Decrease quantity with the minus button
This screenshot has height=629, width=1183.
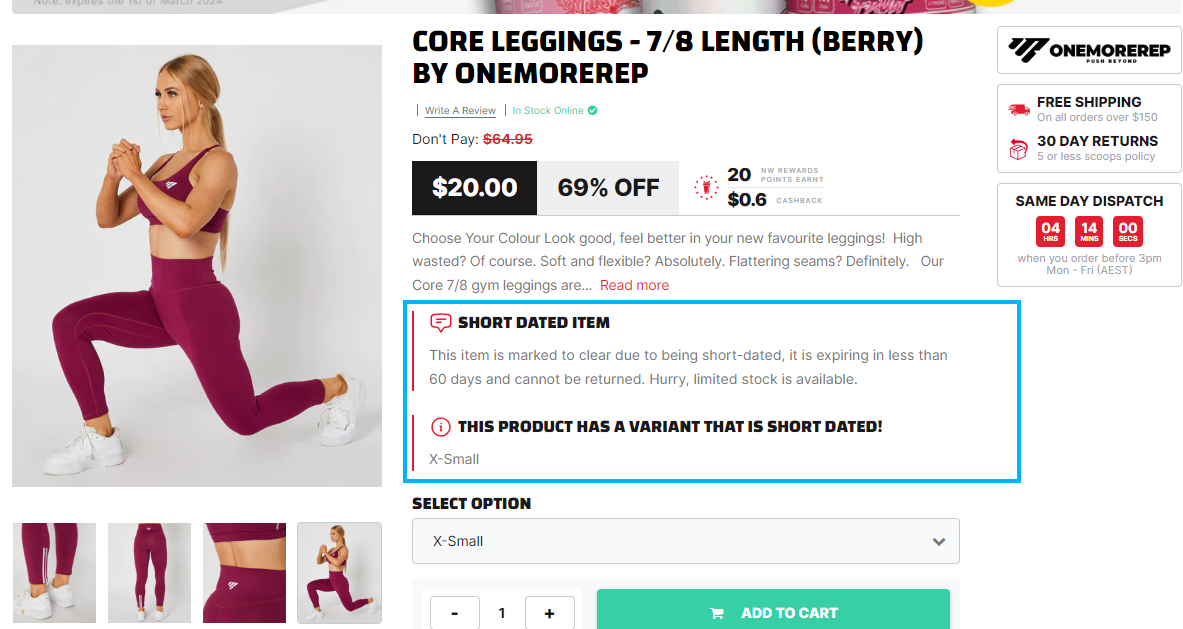[455, 613]
